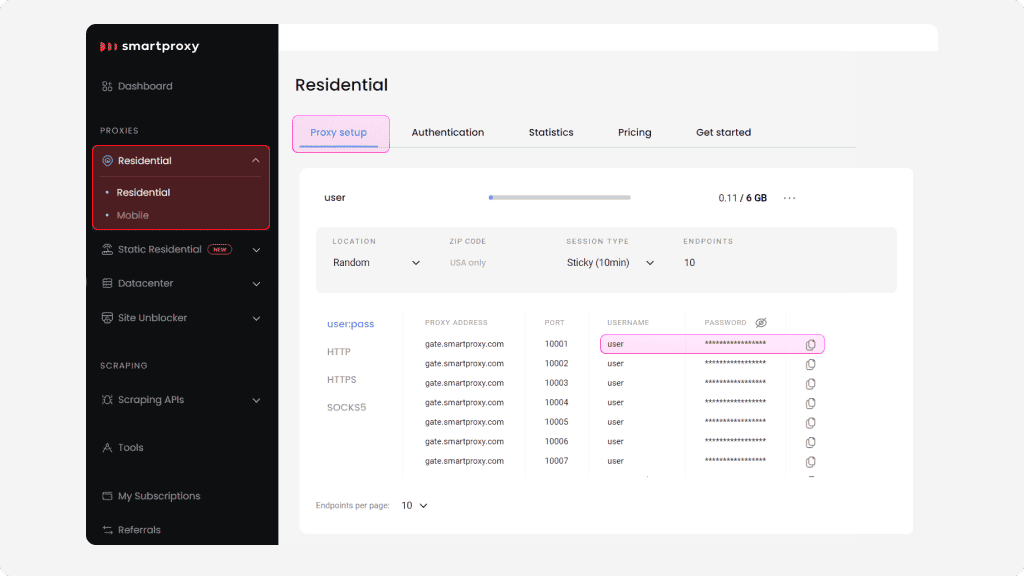Copy credentials for port 10001
This screenshot has width=1024, height=576.
(x=810, y=344)
